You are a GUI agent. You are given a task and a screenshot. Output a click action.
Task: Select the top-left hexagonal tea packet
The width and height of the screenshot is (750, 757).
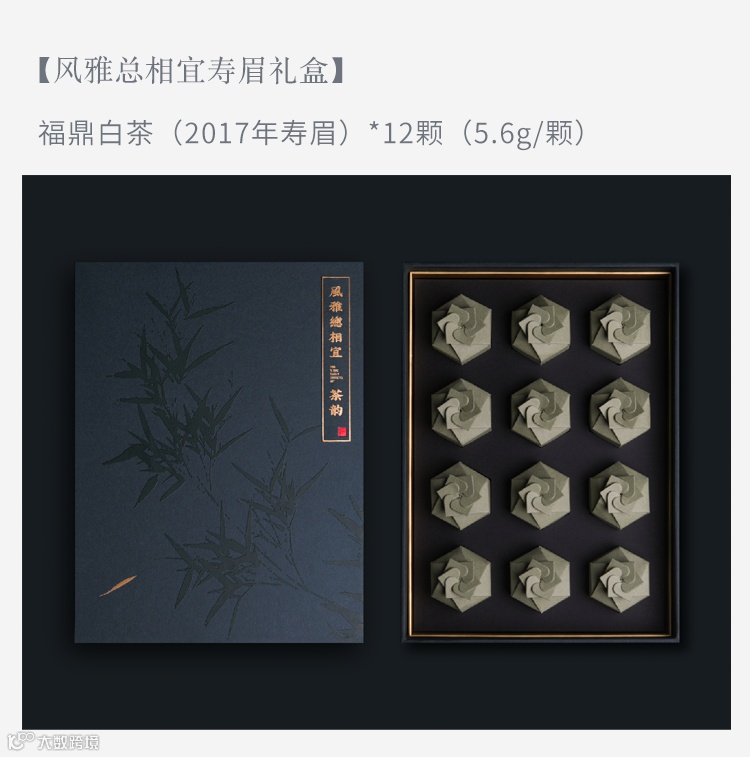point(461,329)
